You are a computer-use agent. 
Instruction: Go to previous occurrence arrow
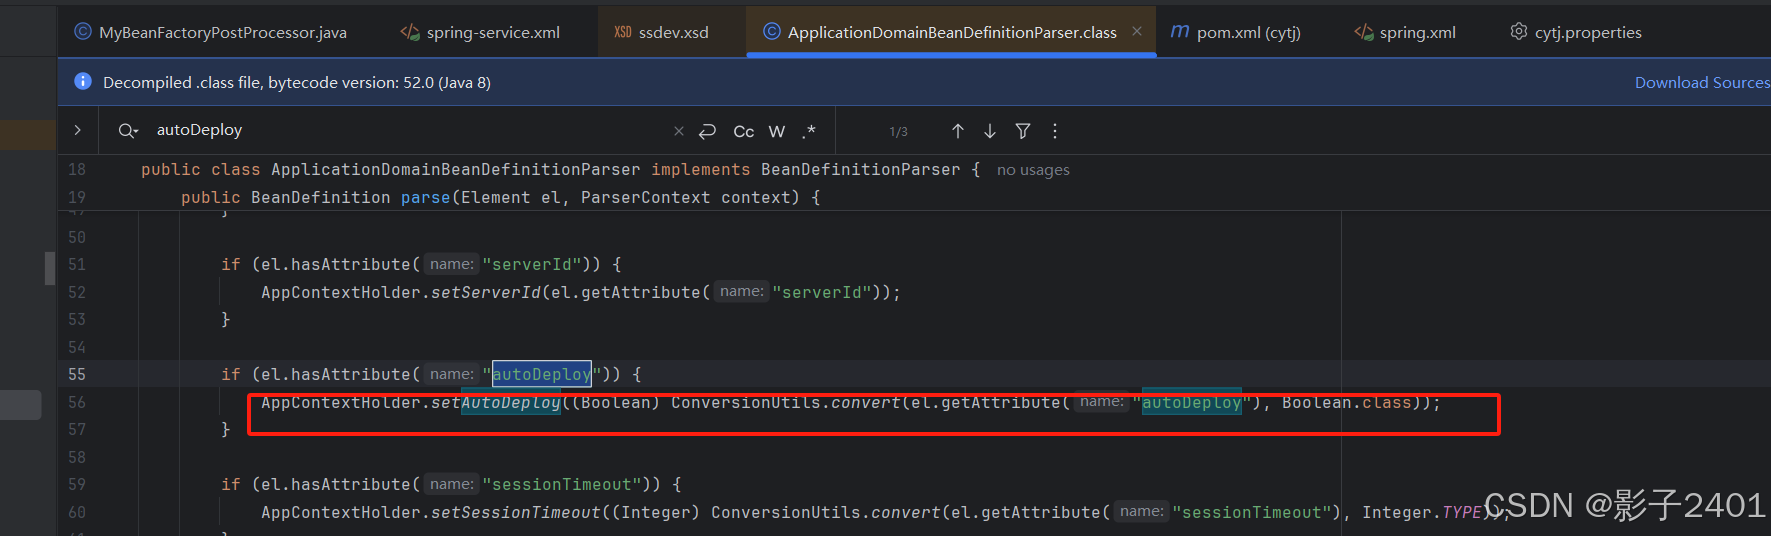tap(958, 131)
